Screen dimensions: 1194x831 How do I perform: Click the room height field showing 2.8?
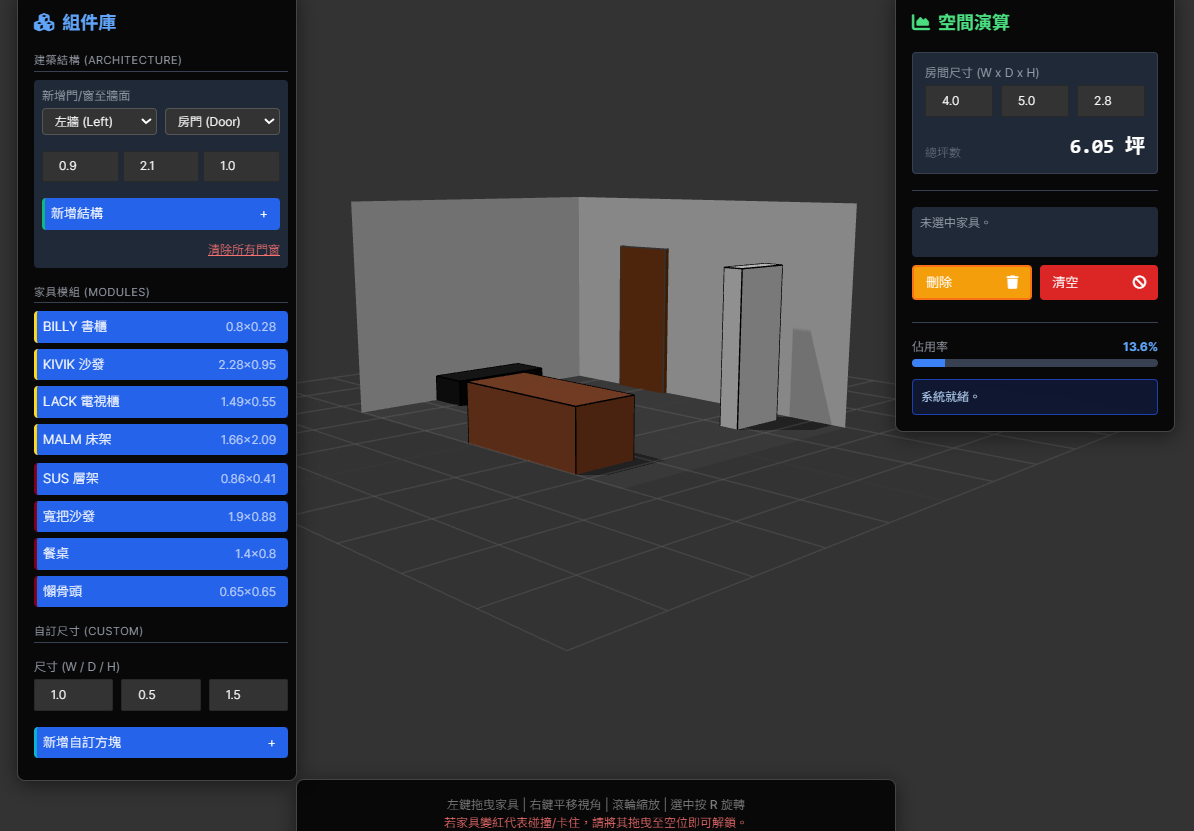tap(1110, 101)
